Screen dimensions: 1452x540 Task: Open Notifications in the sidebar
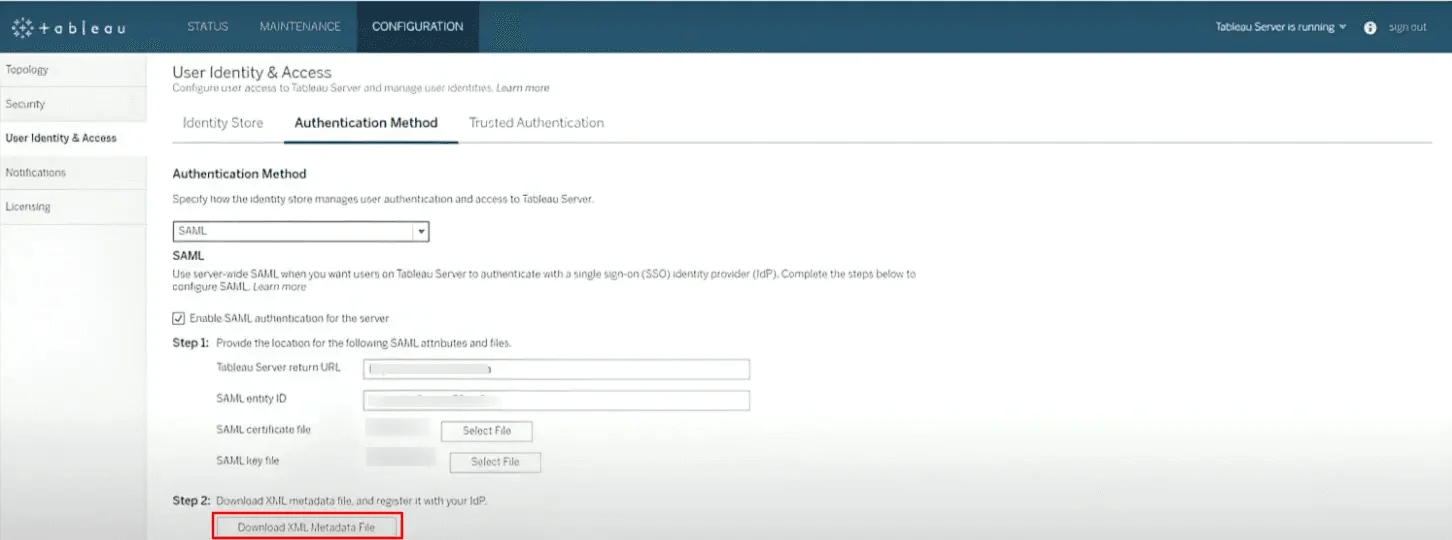(x=73, y=172)
